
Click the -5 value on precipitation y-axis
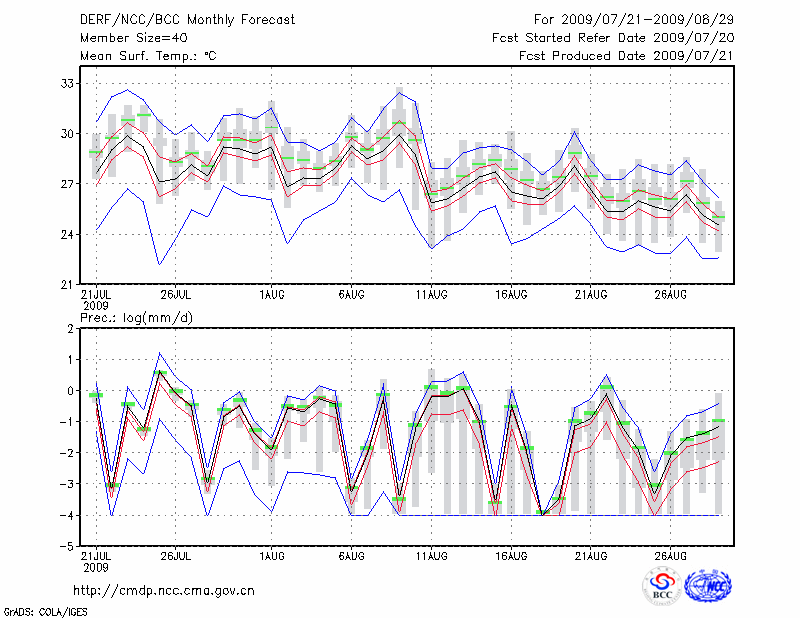(66, 546)
